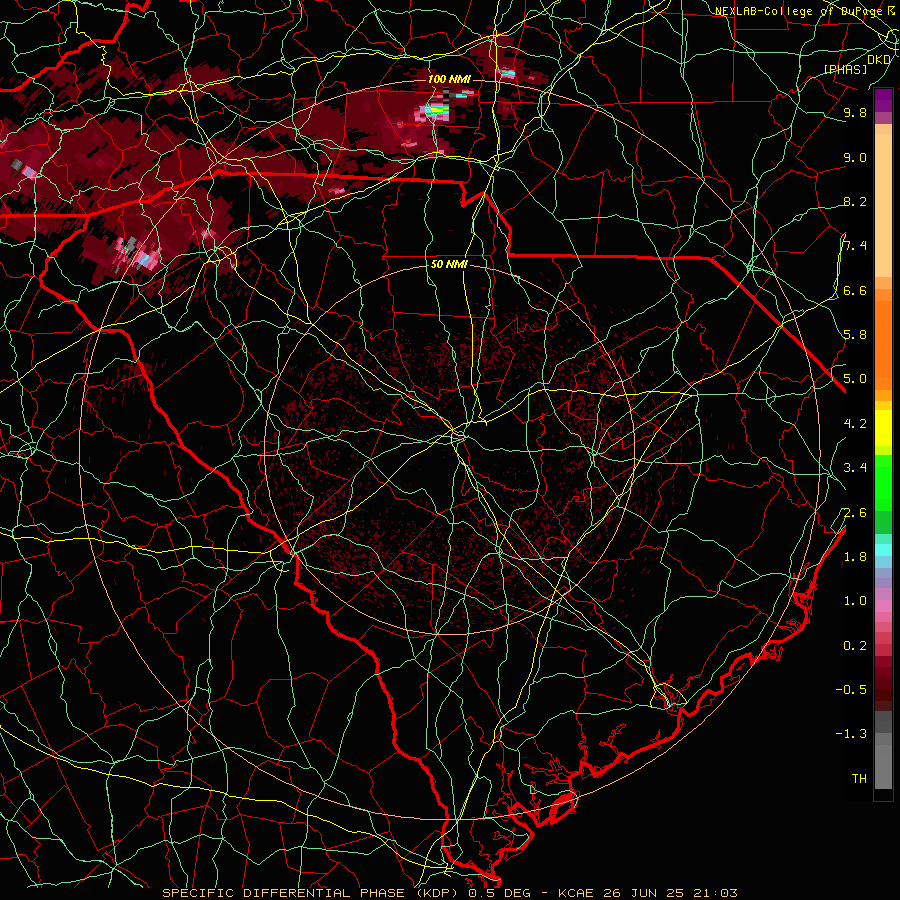This screenshot has height=900, width=900.
Task: Click the -0.5 scale label
Action: (851, 689)
